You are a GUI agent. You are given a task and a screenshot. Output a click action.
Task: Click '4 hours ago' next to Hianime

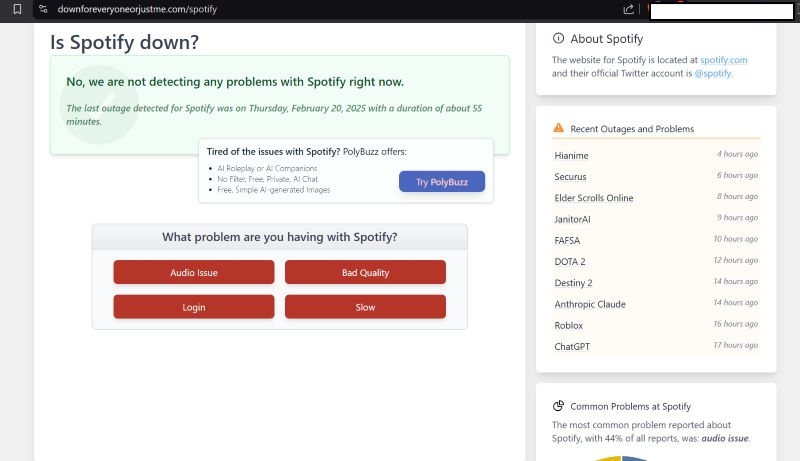[737, 154]
